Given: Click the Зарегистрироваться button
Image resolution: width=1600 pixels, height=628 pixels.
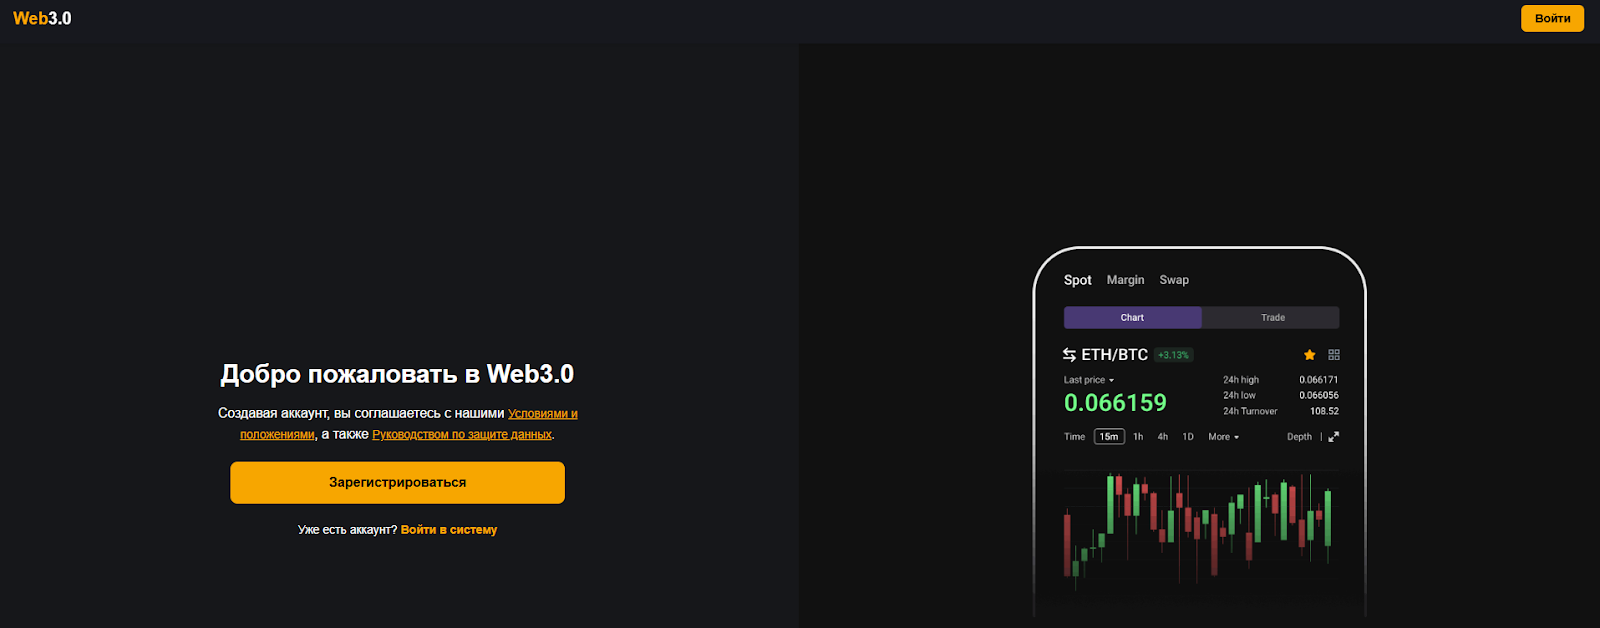Looking at the screenshot, I should [397, 482].
